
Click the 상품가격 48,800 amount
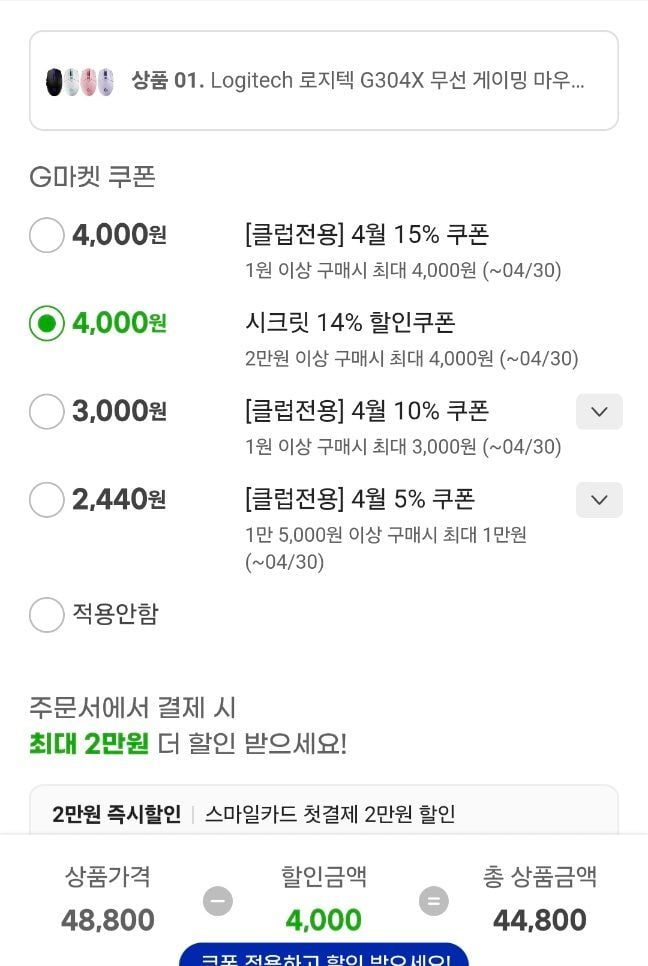pyautogui.click(x=108, y=920)
